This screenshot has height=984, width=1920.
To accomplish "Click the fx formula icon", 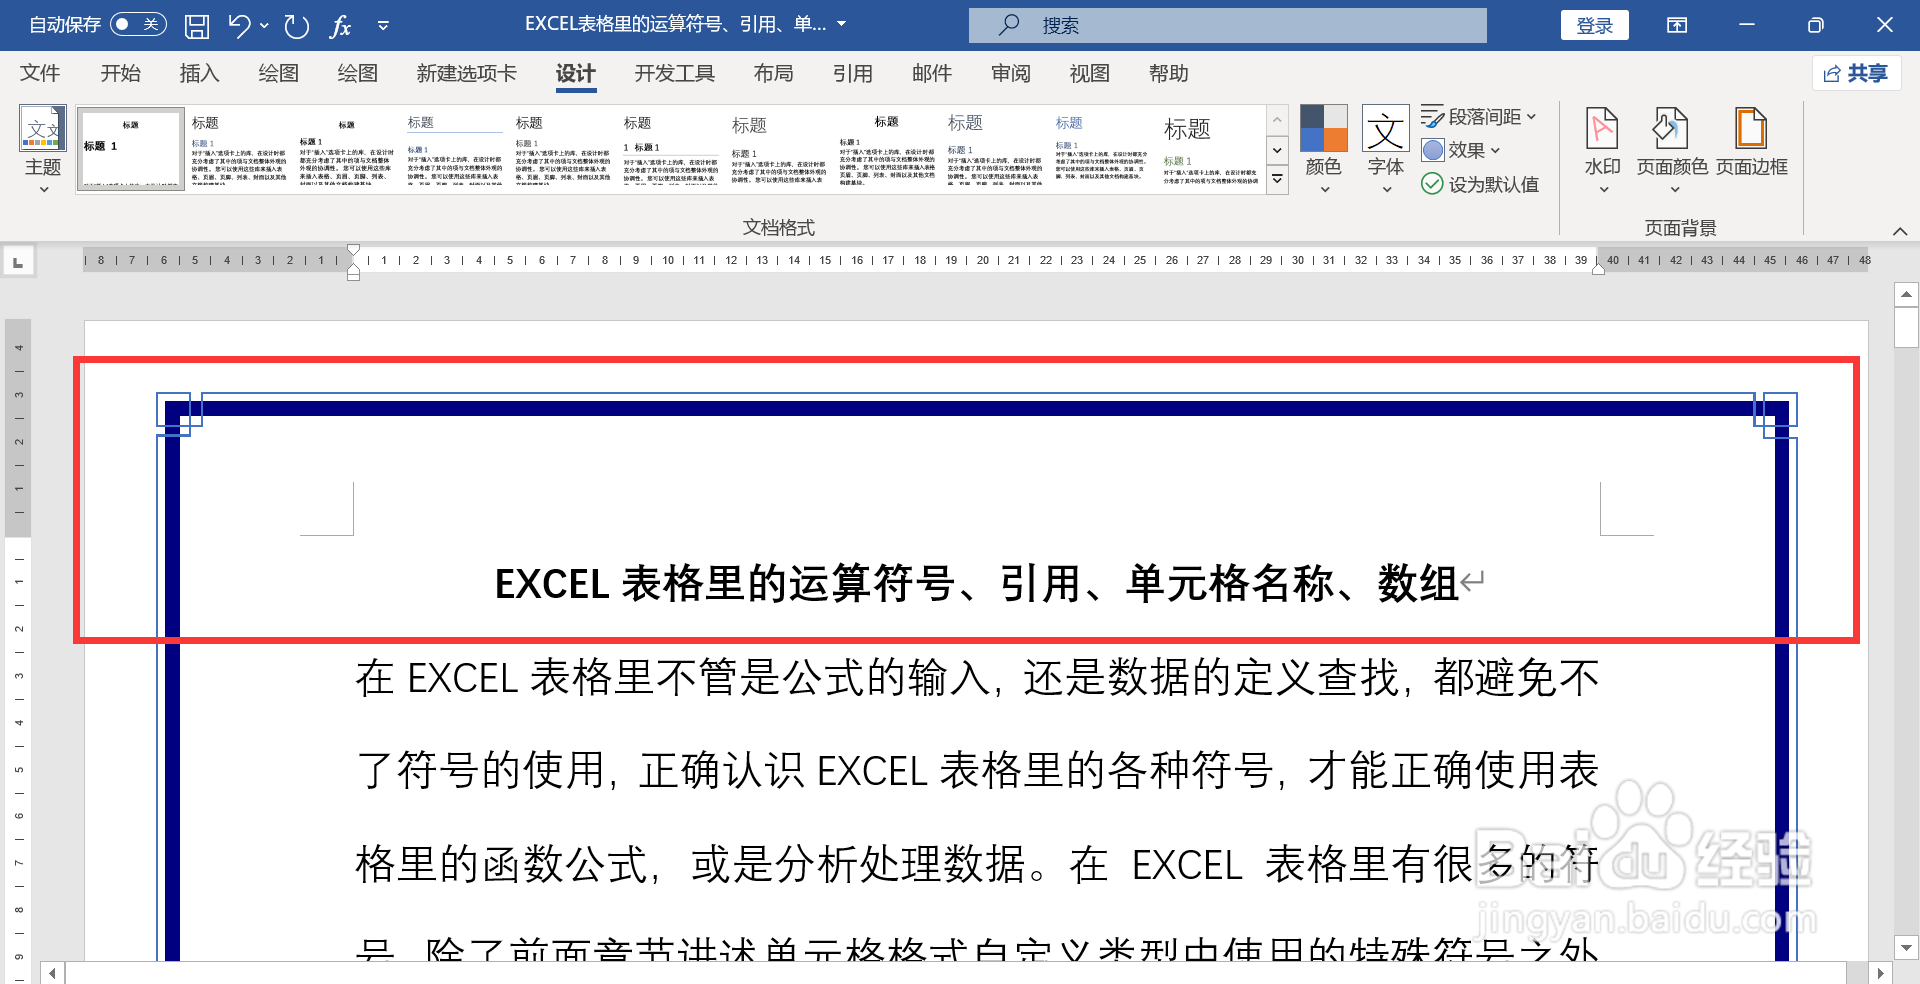I will click(340, 26).
